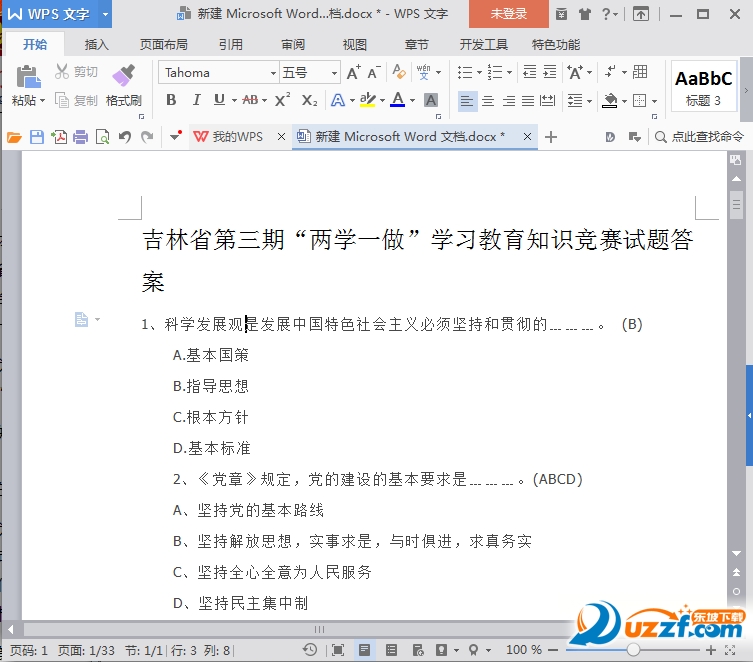Click the save disk icon
The height and width of the screenshot is (662, 753).
coord(37,137)
